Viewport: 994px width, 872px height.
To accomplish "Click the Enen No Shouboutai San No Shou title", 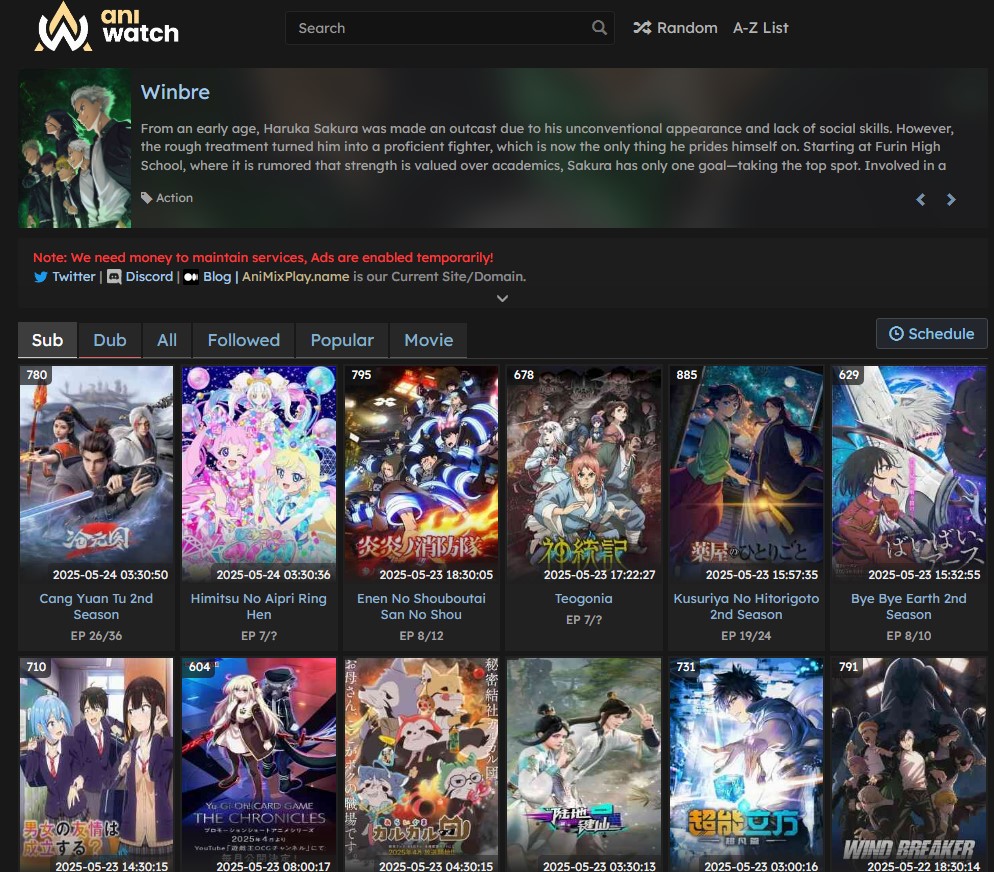I will [421, 606].
